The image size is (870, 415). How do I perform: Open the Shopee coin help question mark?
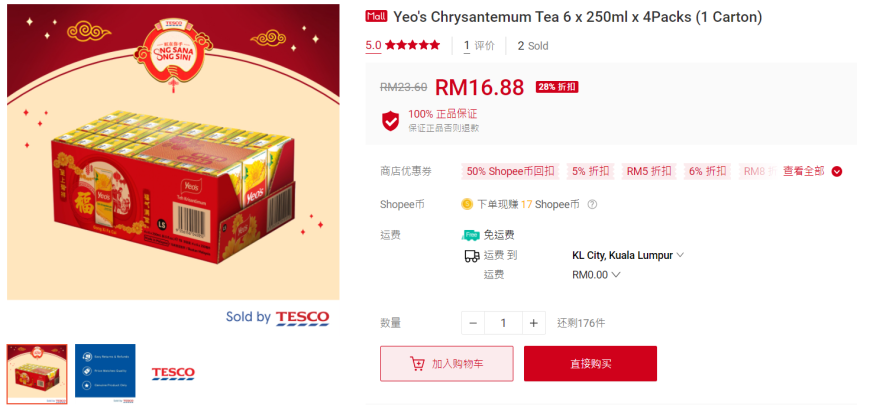point(592,204)
